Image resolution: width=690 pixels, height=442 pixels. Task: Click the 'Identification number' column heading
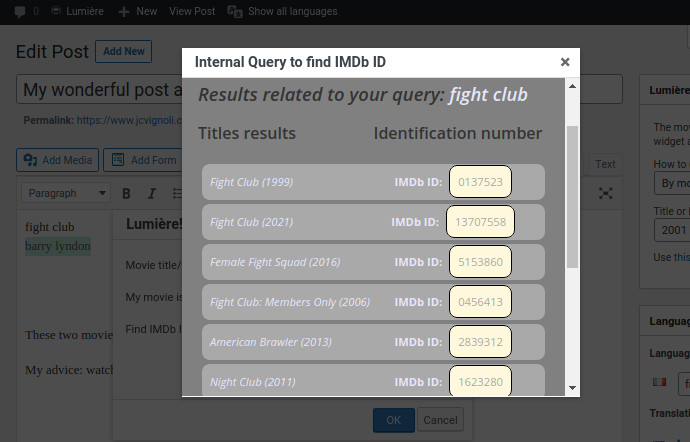(x=458, y=133)
